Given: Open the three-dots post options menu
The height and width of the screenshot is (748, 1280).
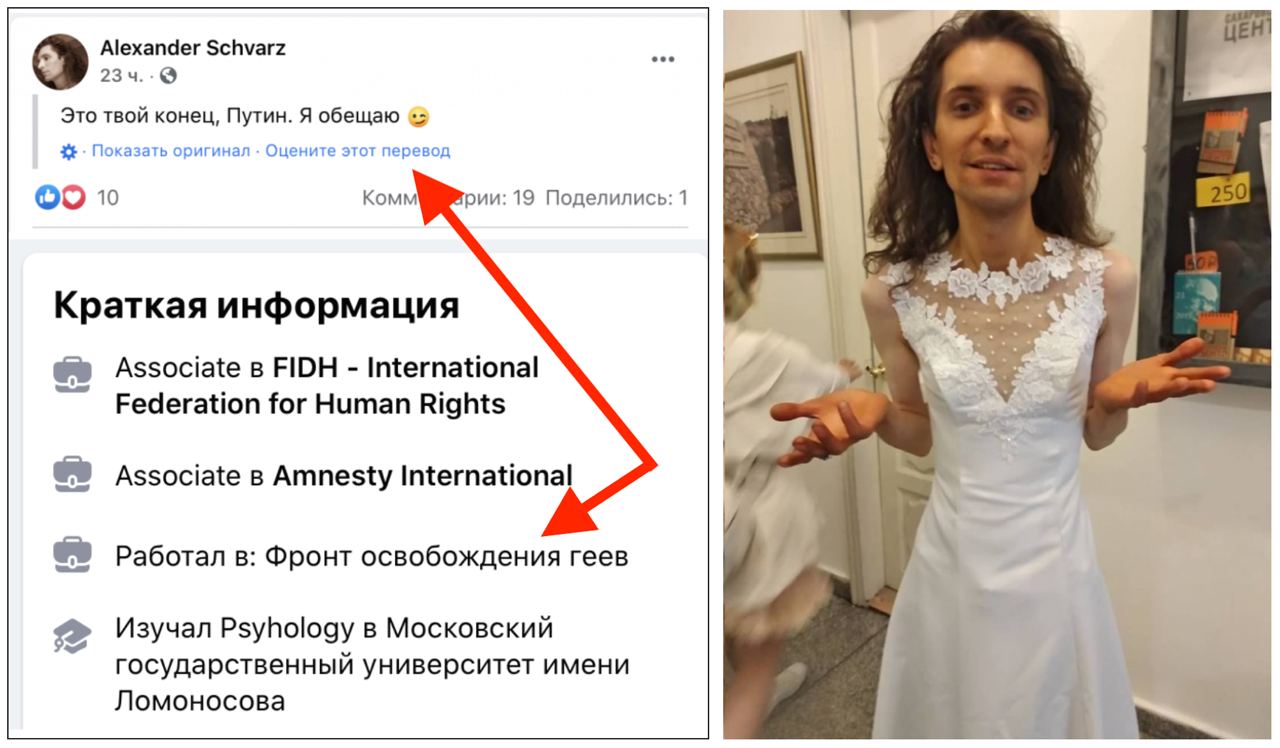Looking at the screenshot, I should [663, 60].
